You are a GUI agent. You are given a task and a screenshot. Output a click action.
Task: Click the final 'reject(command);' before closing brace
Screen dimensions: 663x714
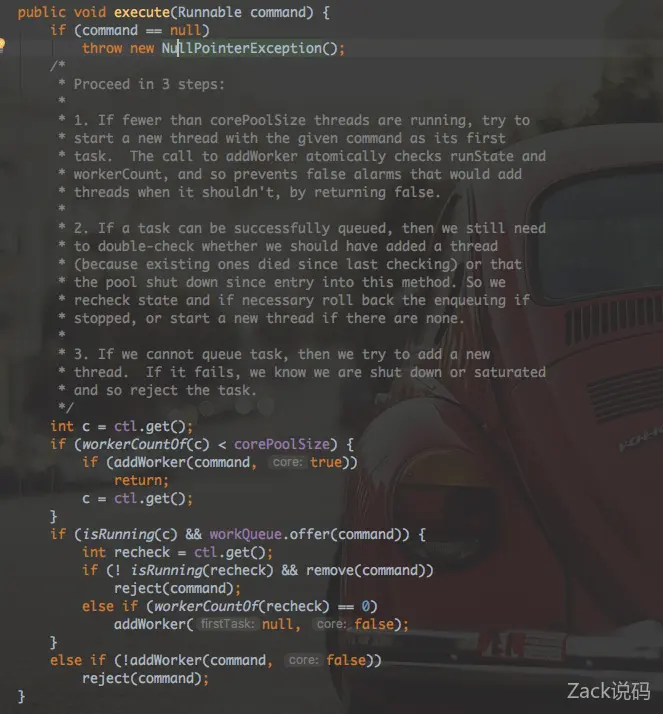click(x=145, y=678)
